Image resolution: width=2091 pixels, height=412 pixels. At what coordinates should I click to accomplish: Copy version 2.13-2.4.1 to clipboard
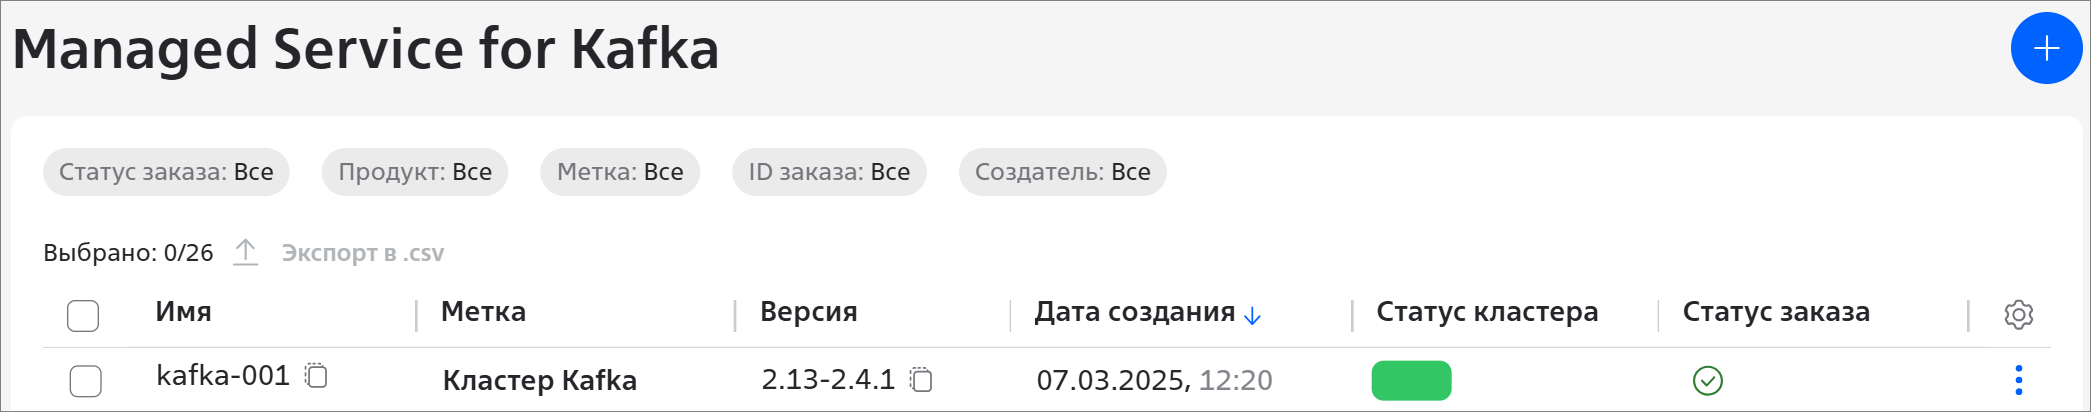[921, 379]
